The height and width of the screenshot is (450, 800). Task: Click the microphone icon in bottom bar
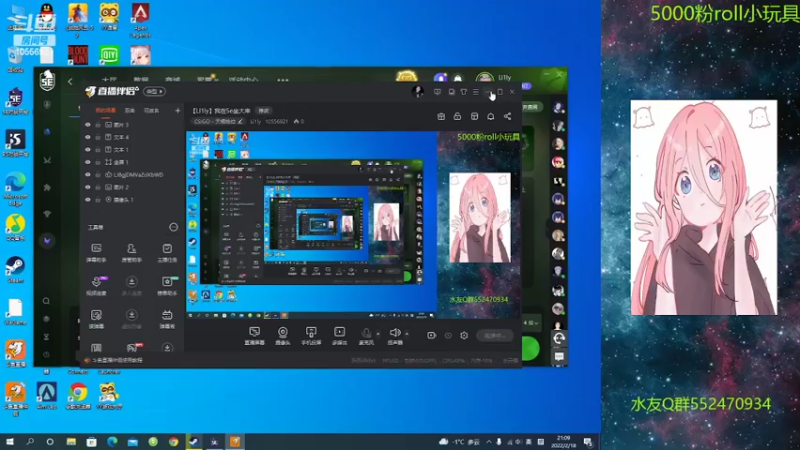click(x=366, y=334)
